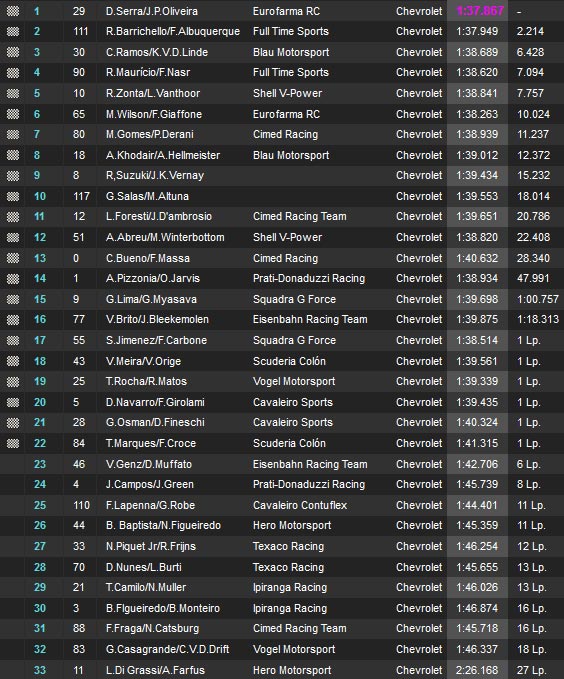Select N.Piquet Jr/R.Frijns driver entry

(x=151, y=546)
